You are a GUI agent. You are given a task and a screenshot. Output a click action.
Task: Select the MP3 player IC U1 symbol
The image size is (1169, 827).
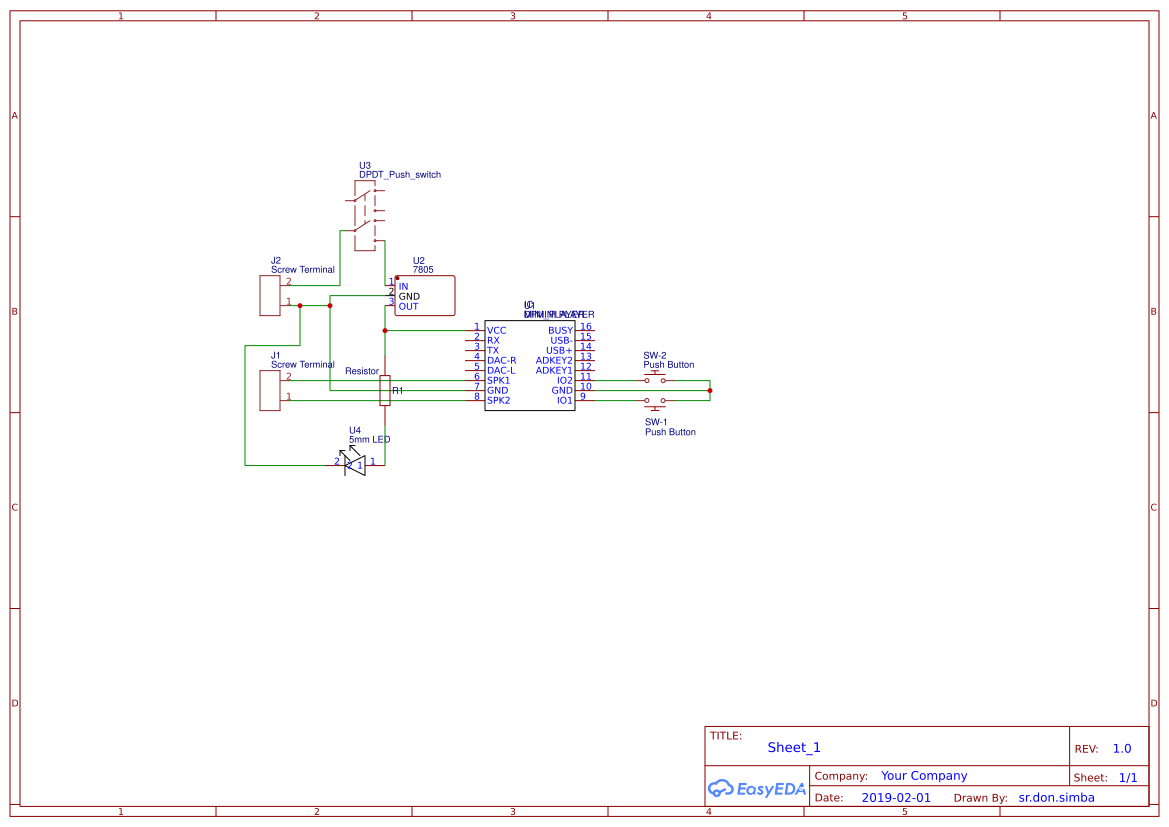tap(530, 365)
